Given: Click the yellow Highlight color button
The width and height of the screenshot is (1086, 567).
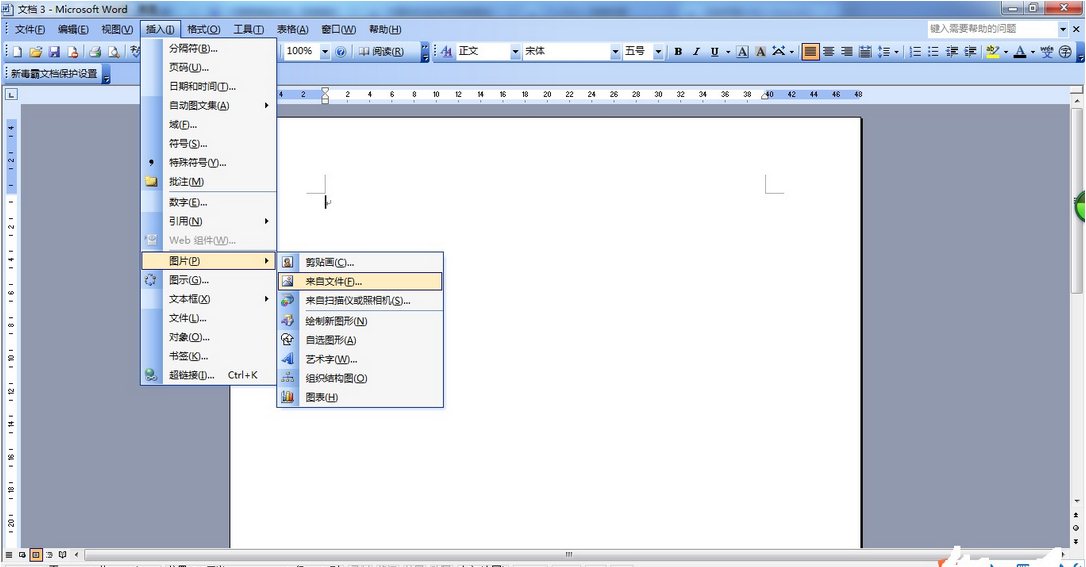Looking at the screenshot, I should click(992, 52).
